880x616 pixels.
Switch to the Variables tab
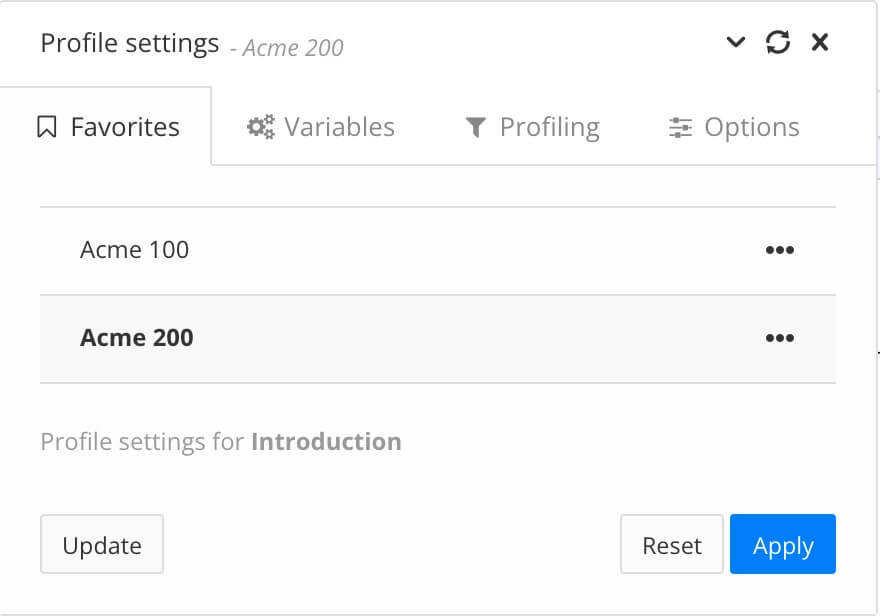[340, 126]
